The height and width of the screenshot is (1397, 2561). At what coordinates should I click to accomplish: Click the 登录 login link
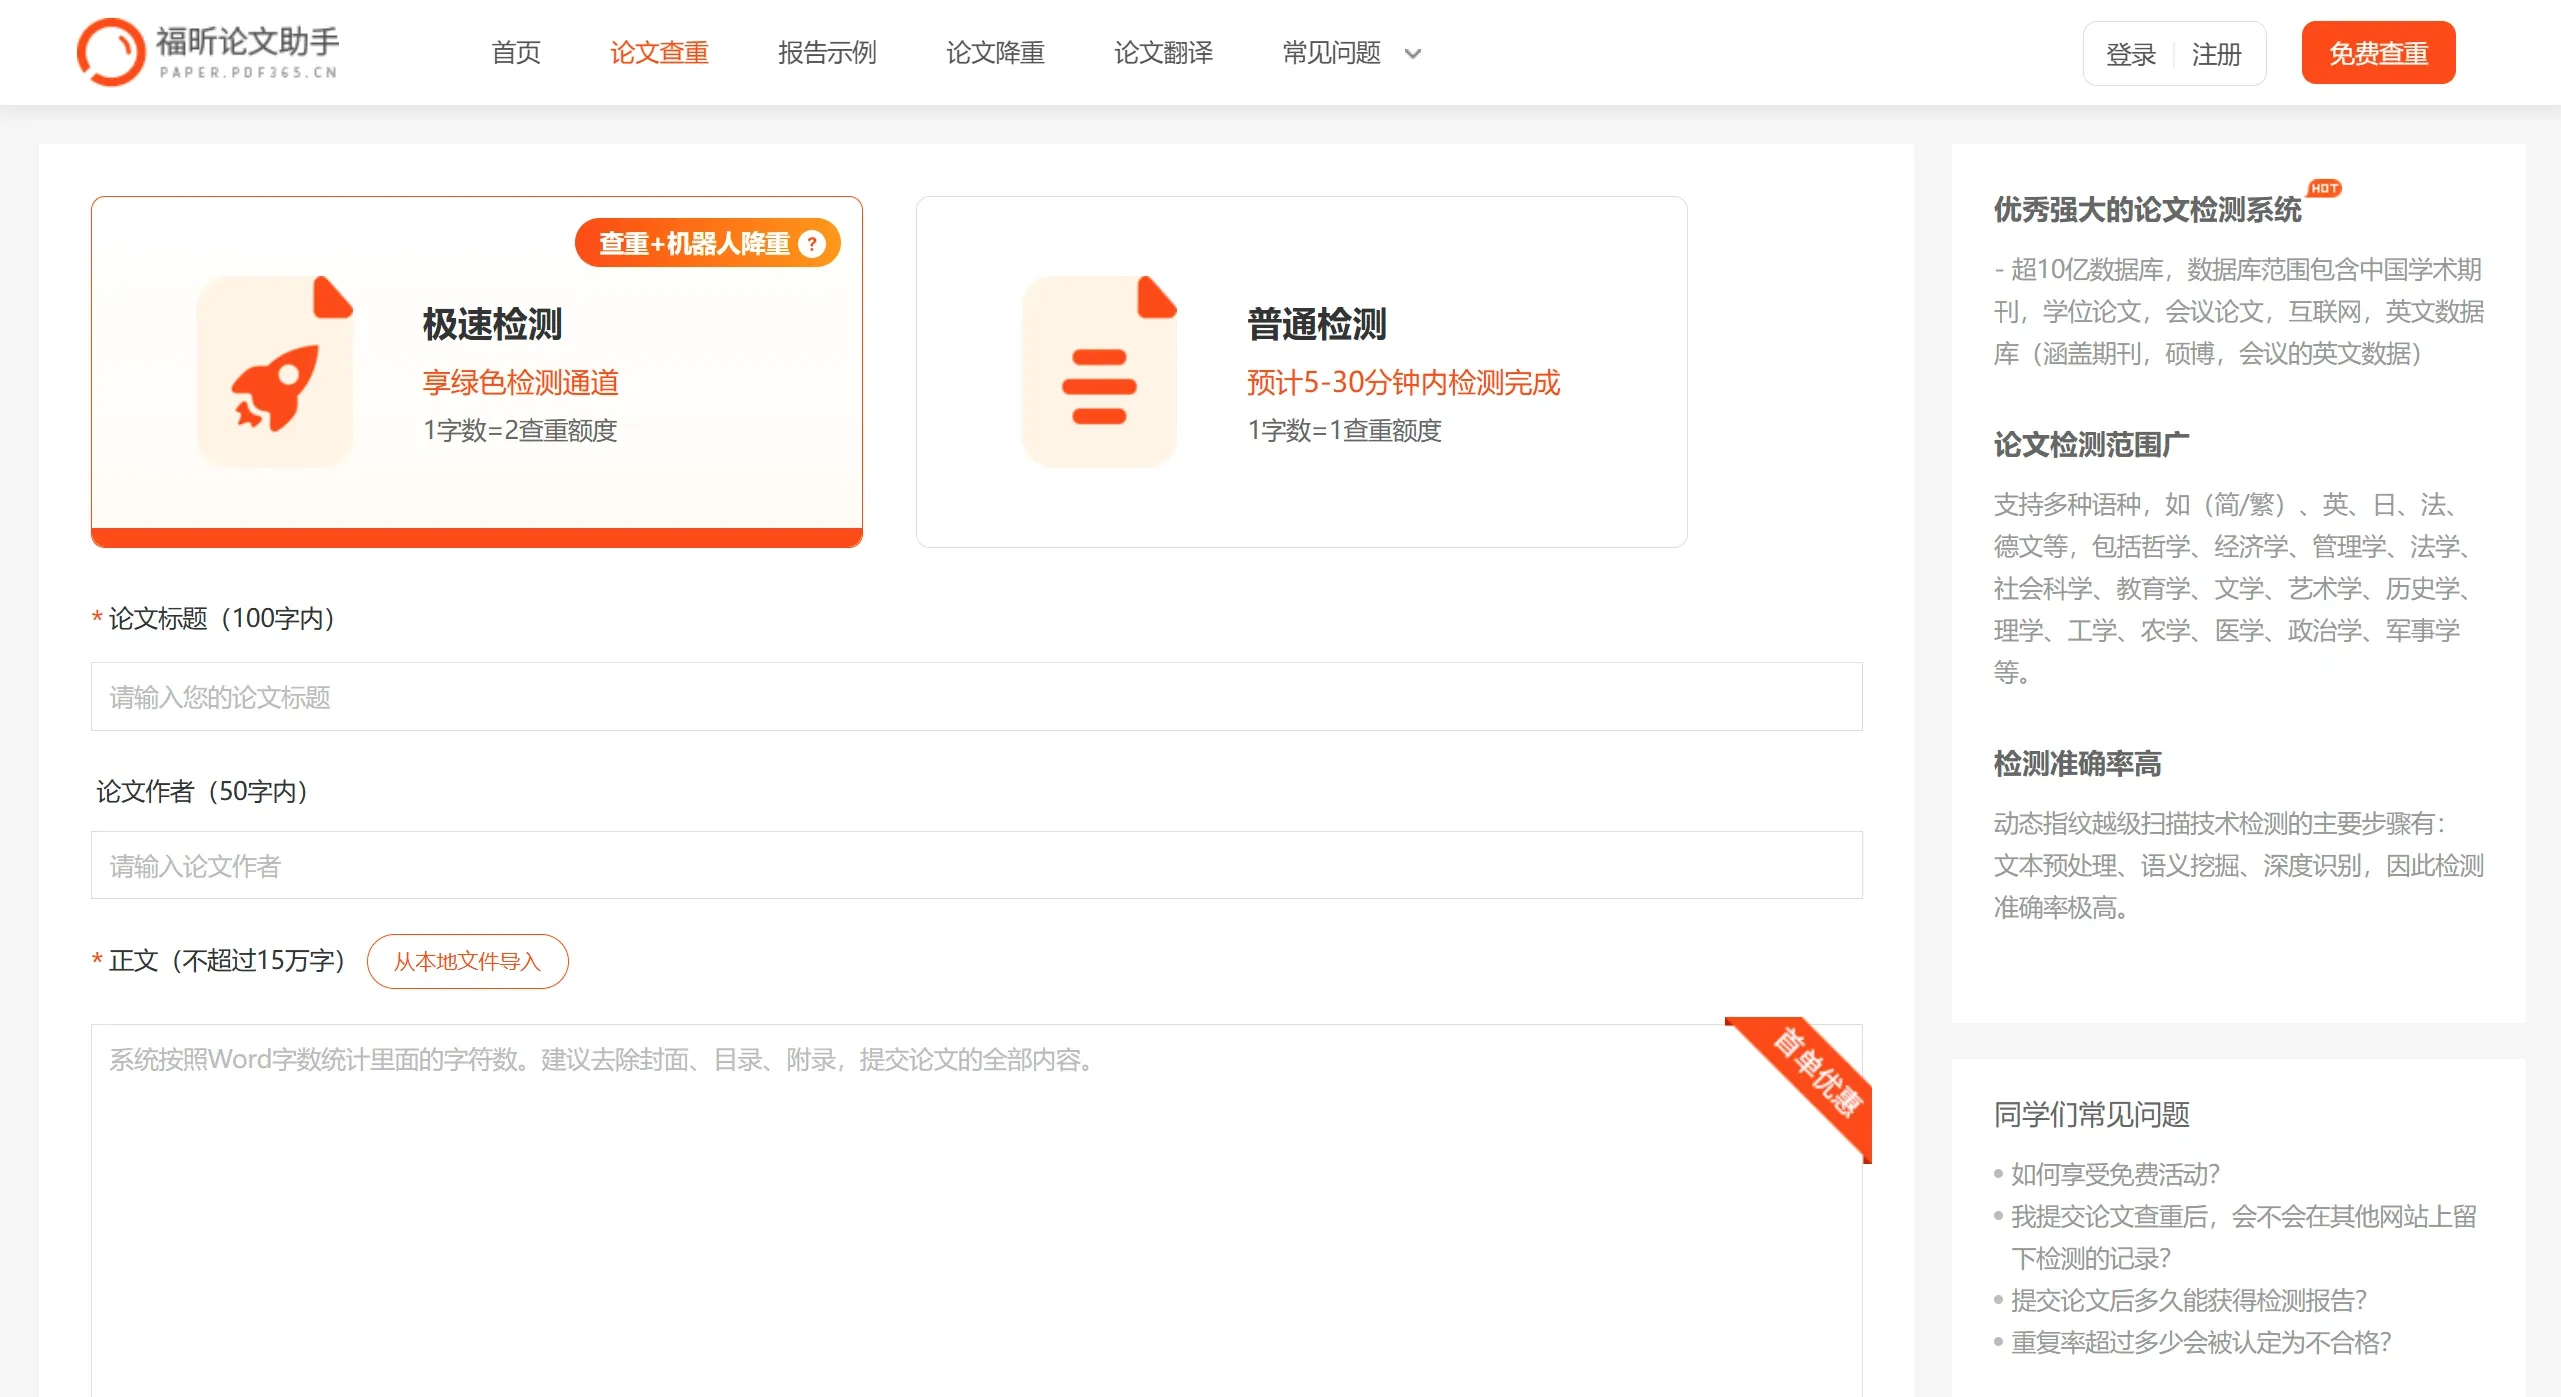(x=2130, y=53)
